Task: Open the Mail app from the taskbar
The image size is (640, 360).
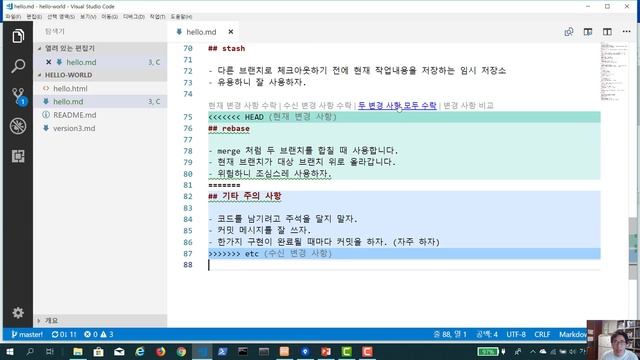Action: 119,351
